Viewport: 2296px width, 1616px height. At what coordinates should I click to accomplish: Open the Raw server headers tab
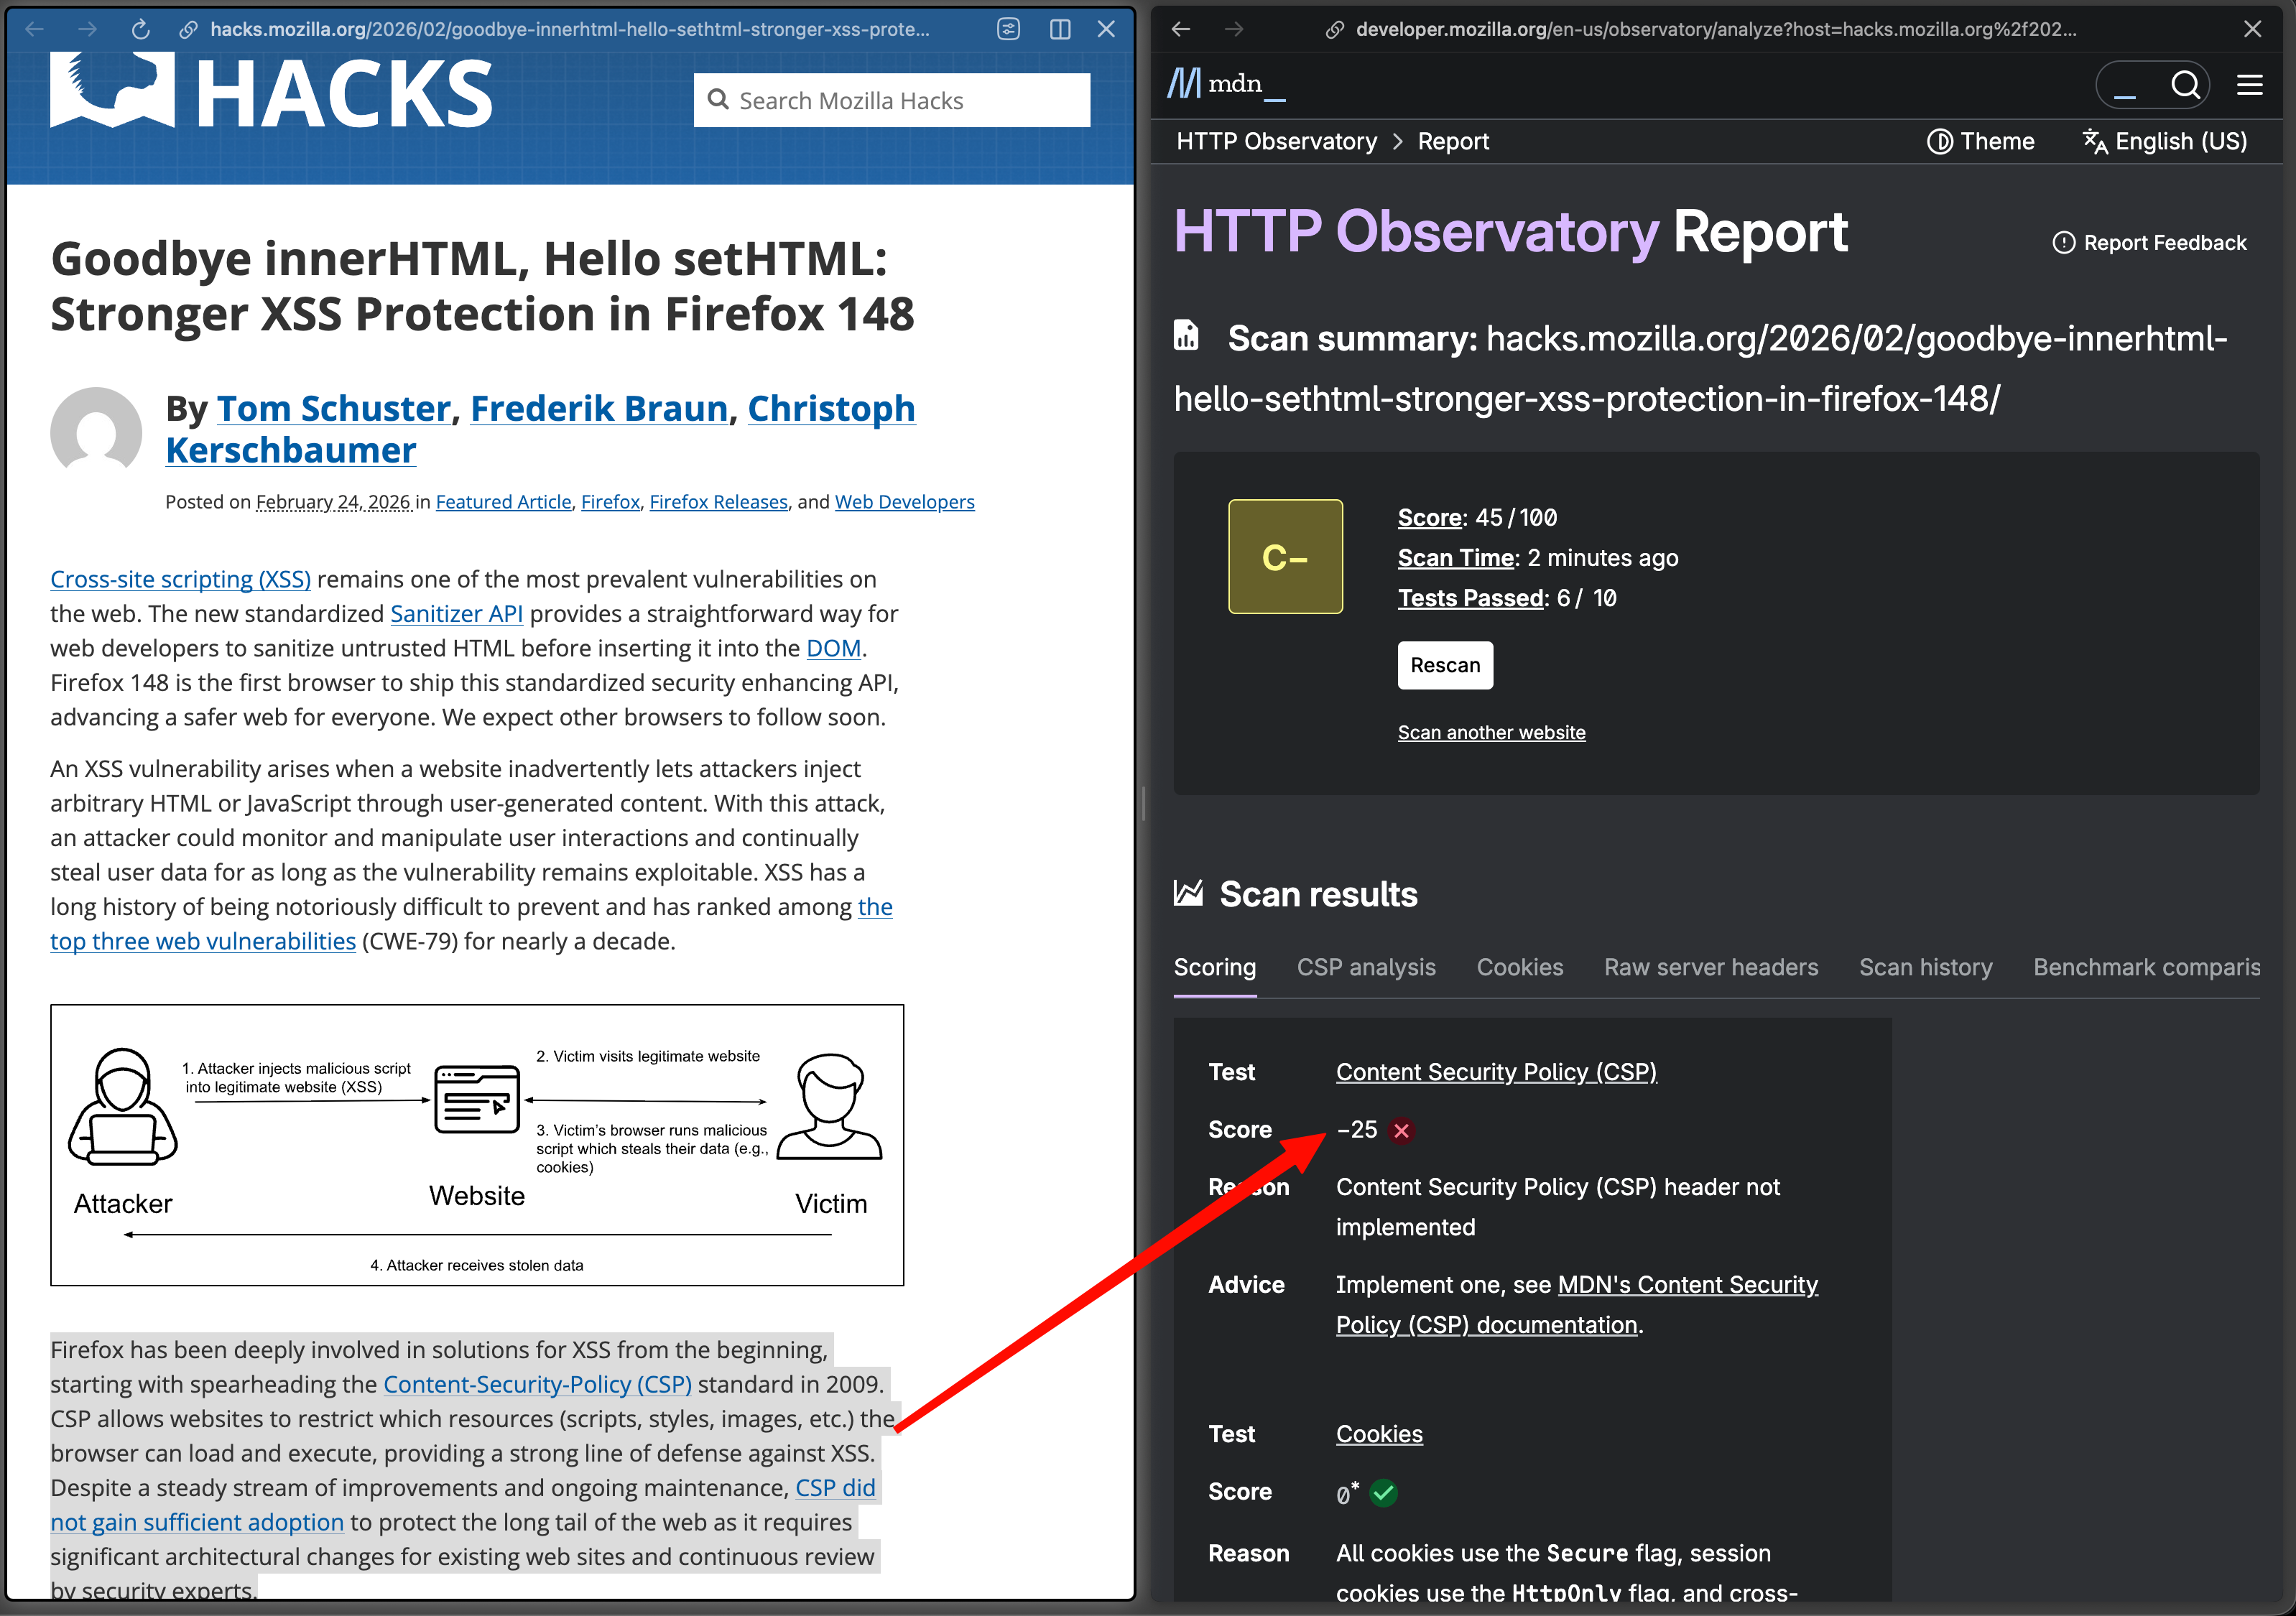pyautogui.click(x=1711, y=967)
